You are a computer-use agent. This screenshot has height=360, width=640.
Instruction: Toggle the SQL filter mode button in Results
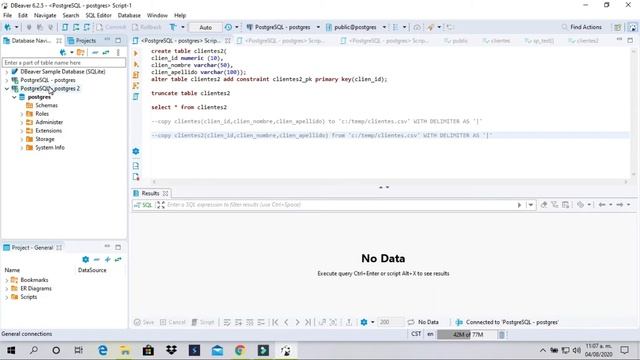click(143, 205)
